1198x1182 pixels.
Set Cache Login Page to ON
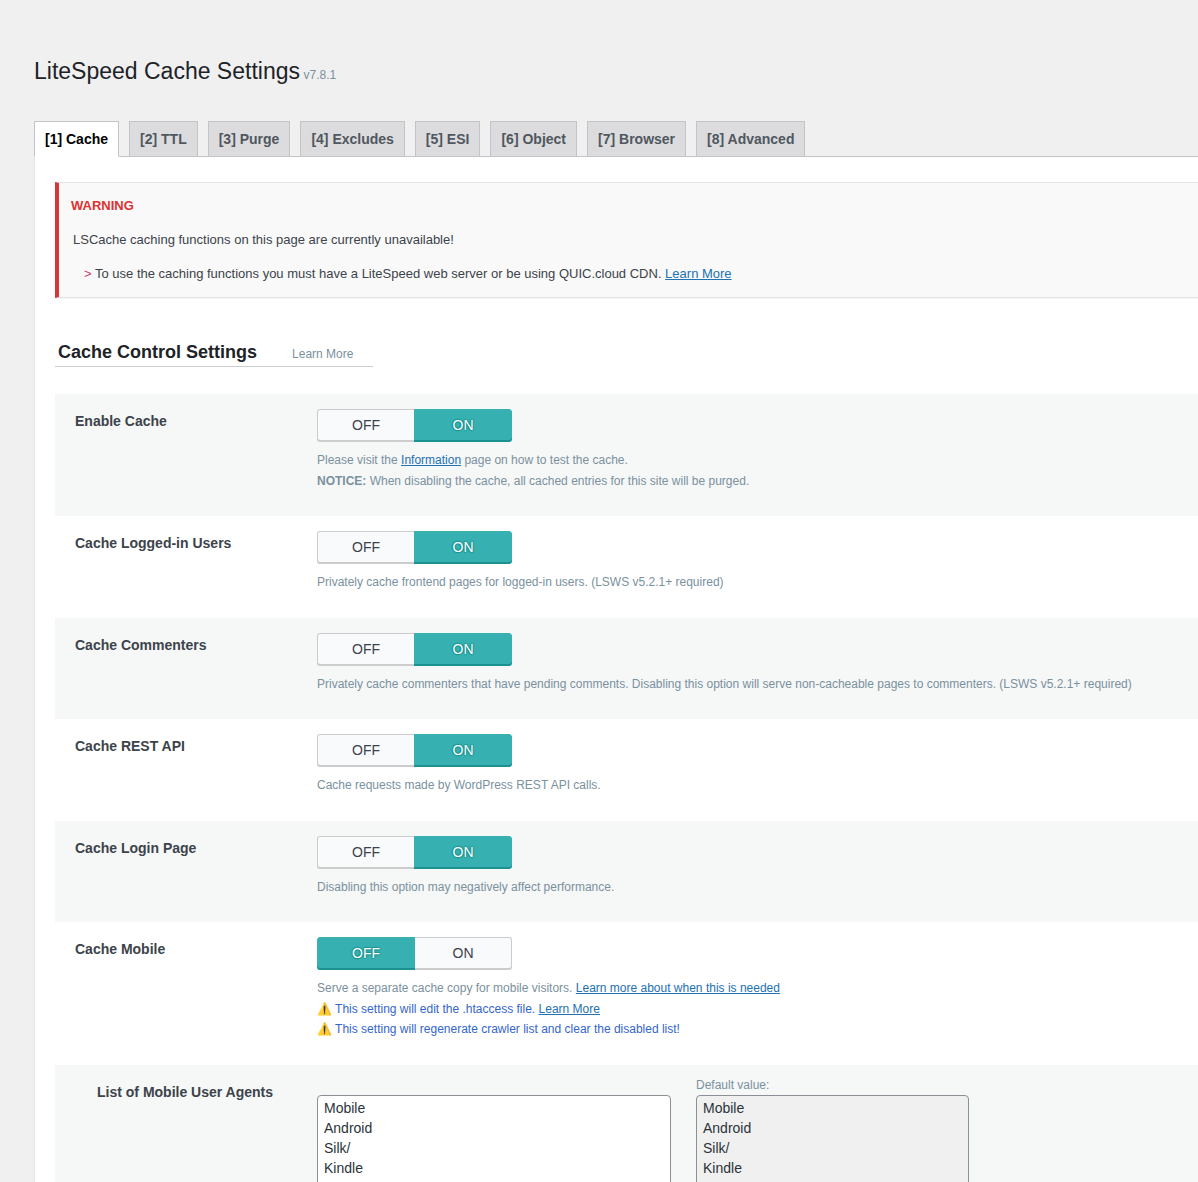[463, 852]
